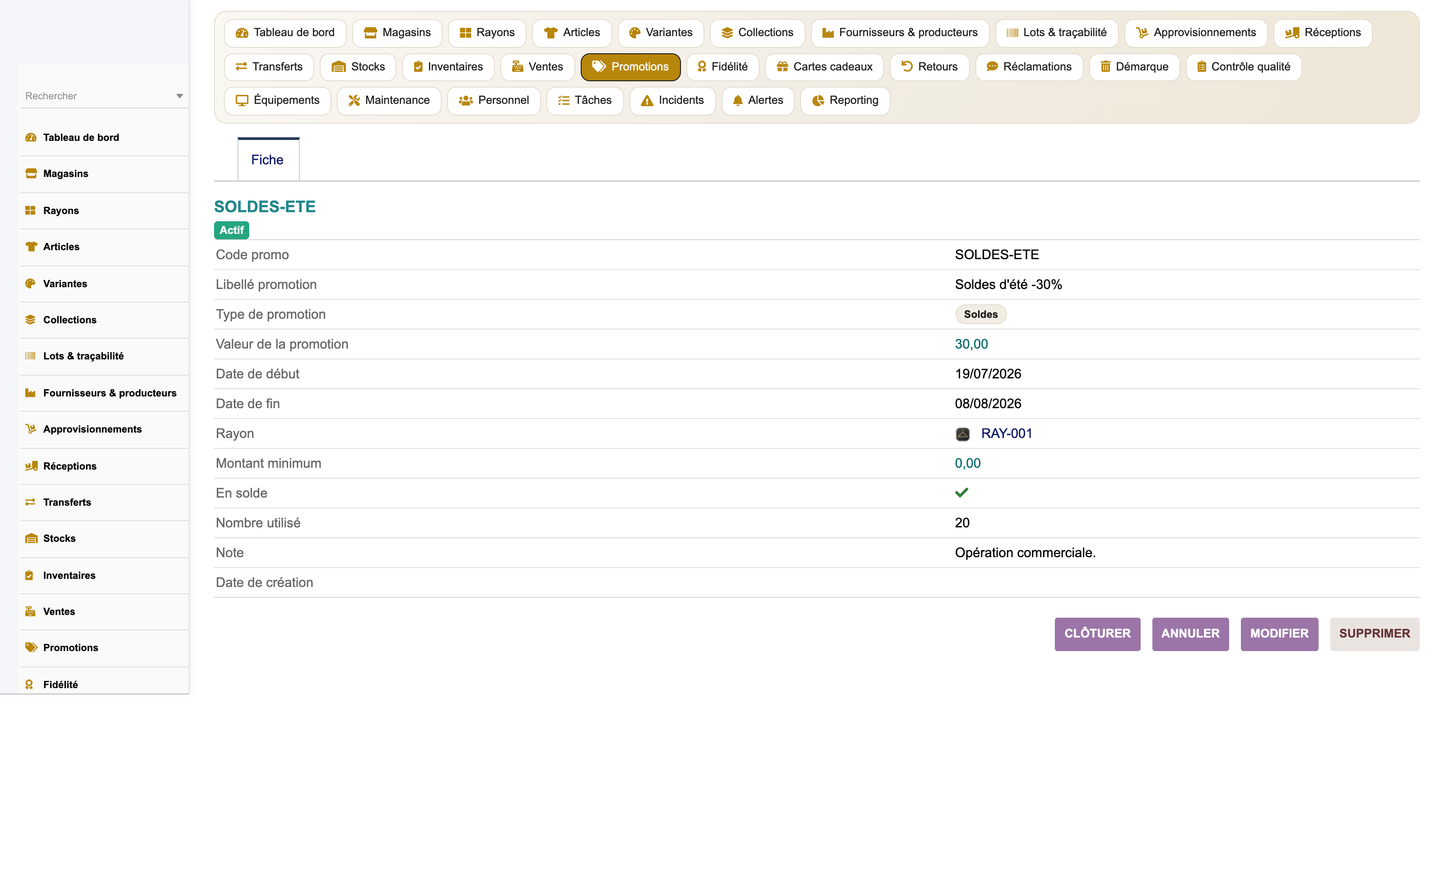Click the Tableau de bord sidebar icon
Screen dimensions: 1445x894
31,138
